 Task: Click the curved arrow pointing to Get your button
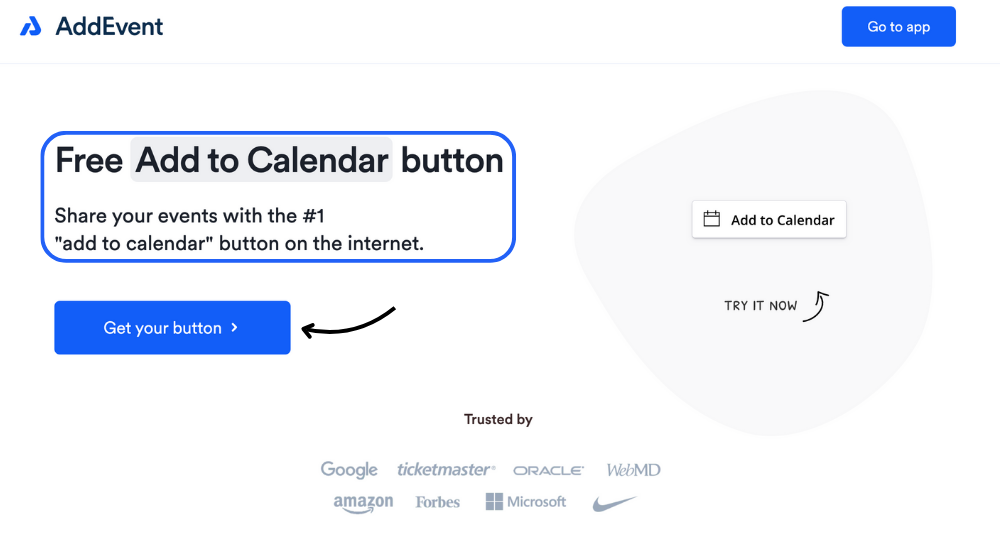click(x=348, y=322)
